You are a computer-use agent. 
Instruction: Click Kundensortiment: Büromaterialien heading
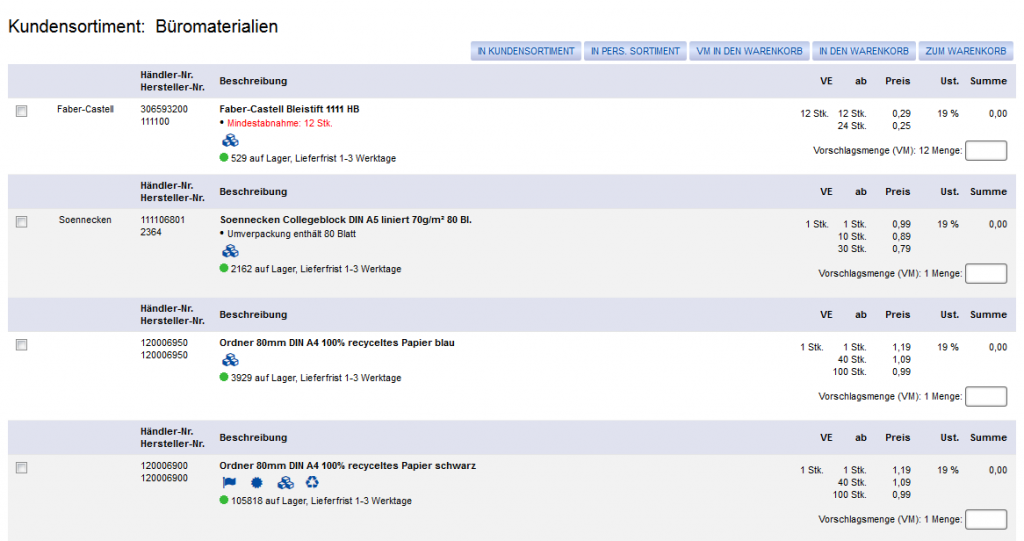[x=143, y=26]
